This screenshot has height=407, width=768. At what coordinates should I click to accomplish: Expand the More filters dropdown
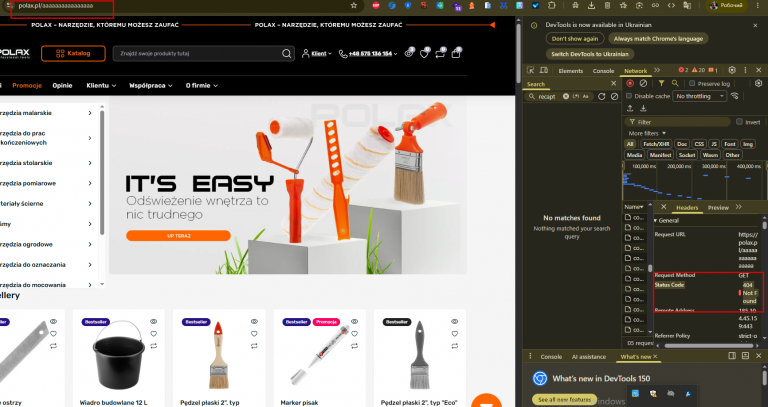coord(647,133)
